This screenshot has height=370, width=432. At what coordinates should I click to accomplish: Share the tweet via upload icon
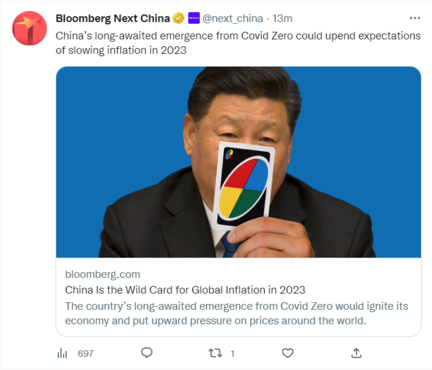click(356, 353)
